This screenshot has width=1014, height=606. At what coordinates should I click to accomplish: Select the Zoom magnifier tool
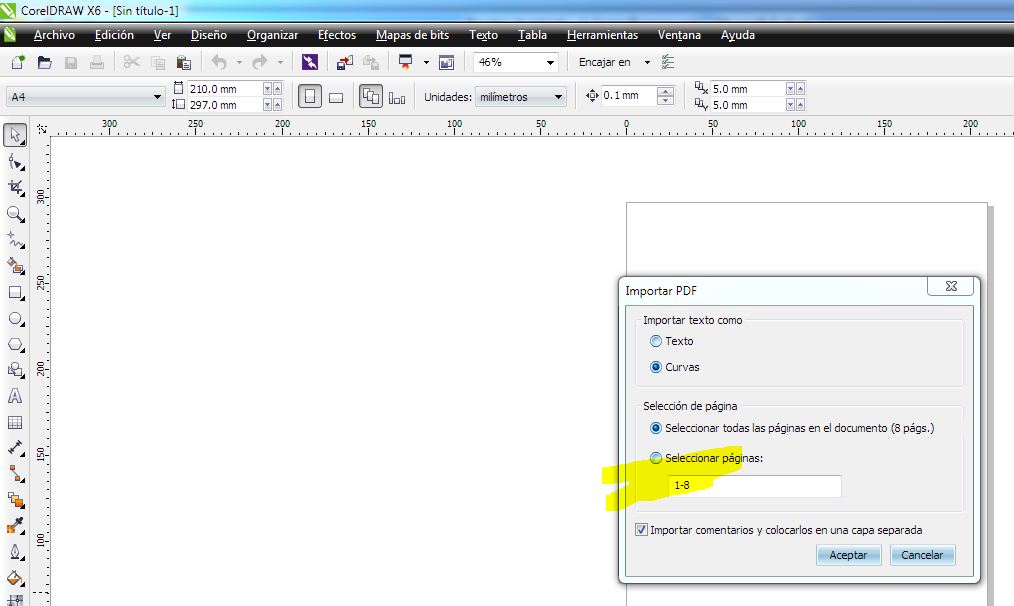[x=16, y=214]
